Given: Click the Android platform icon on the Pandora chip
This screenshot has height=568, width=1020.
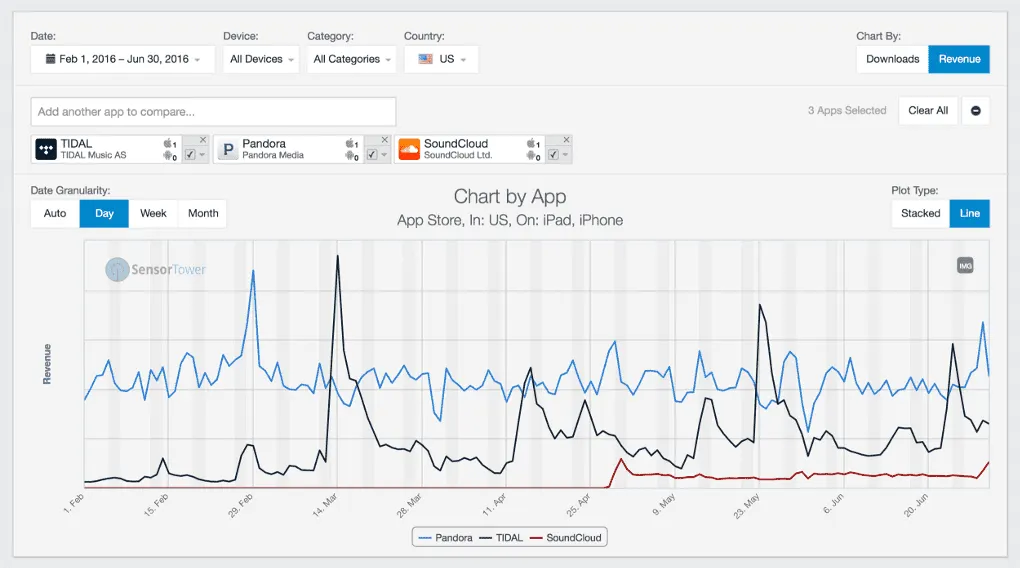Looking at the screenshot, I should tap(351, 156).
